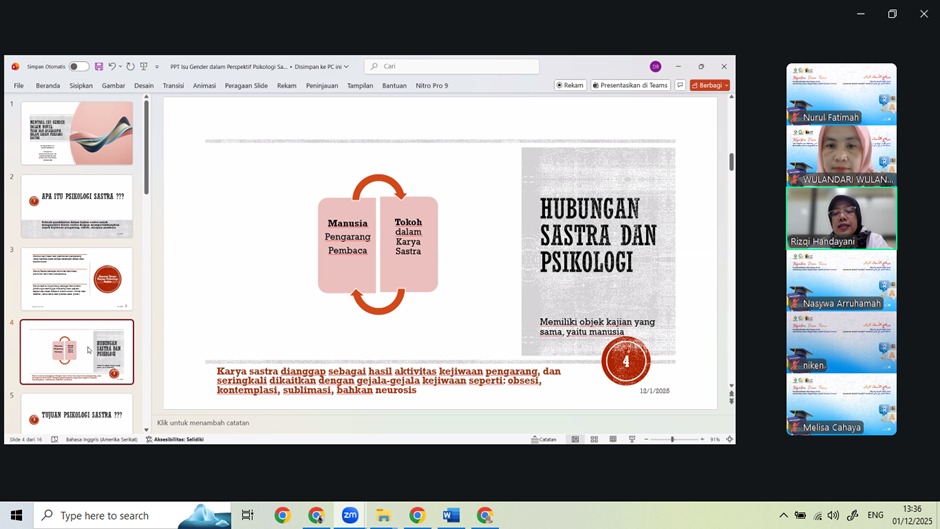This screenshot has width=940, height=529.
Task: Open the Undo history dropdown arrow
Action: point(121,67)
